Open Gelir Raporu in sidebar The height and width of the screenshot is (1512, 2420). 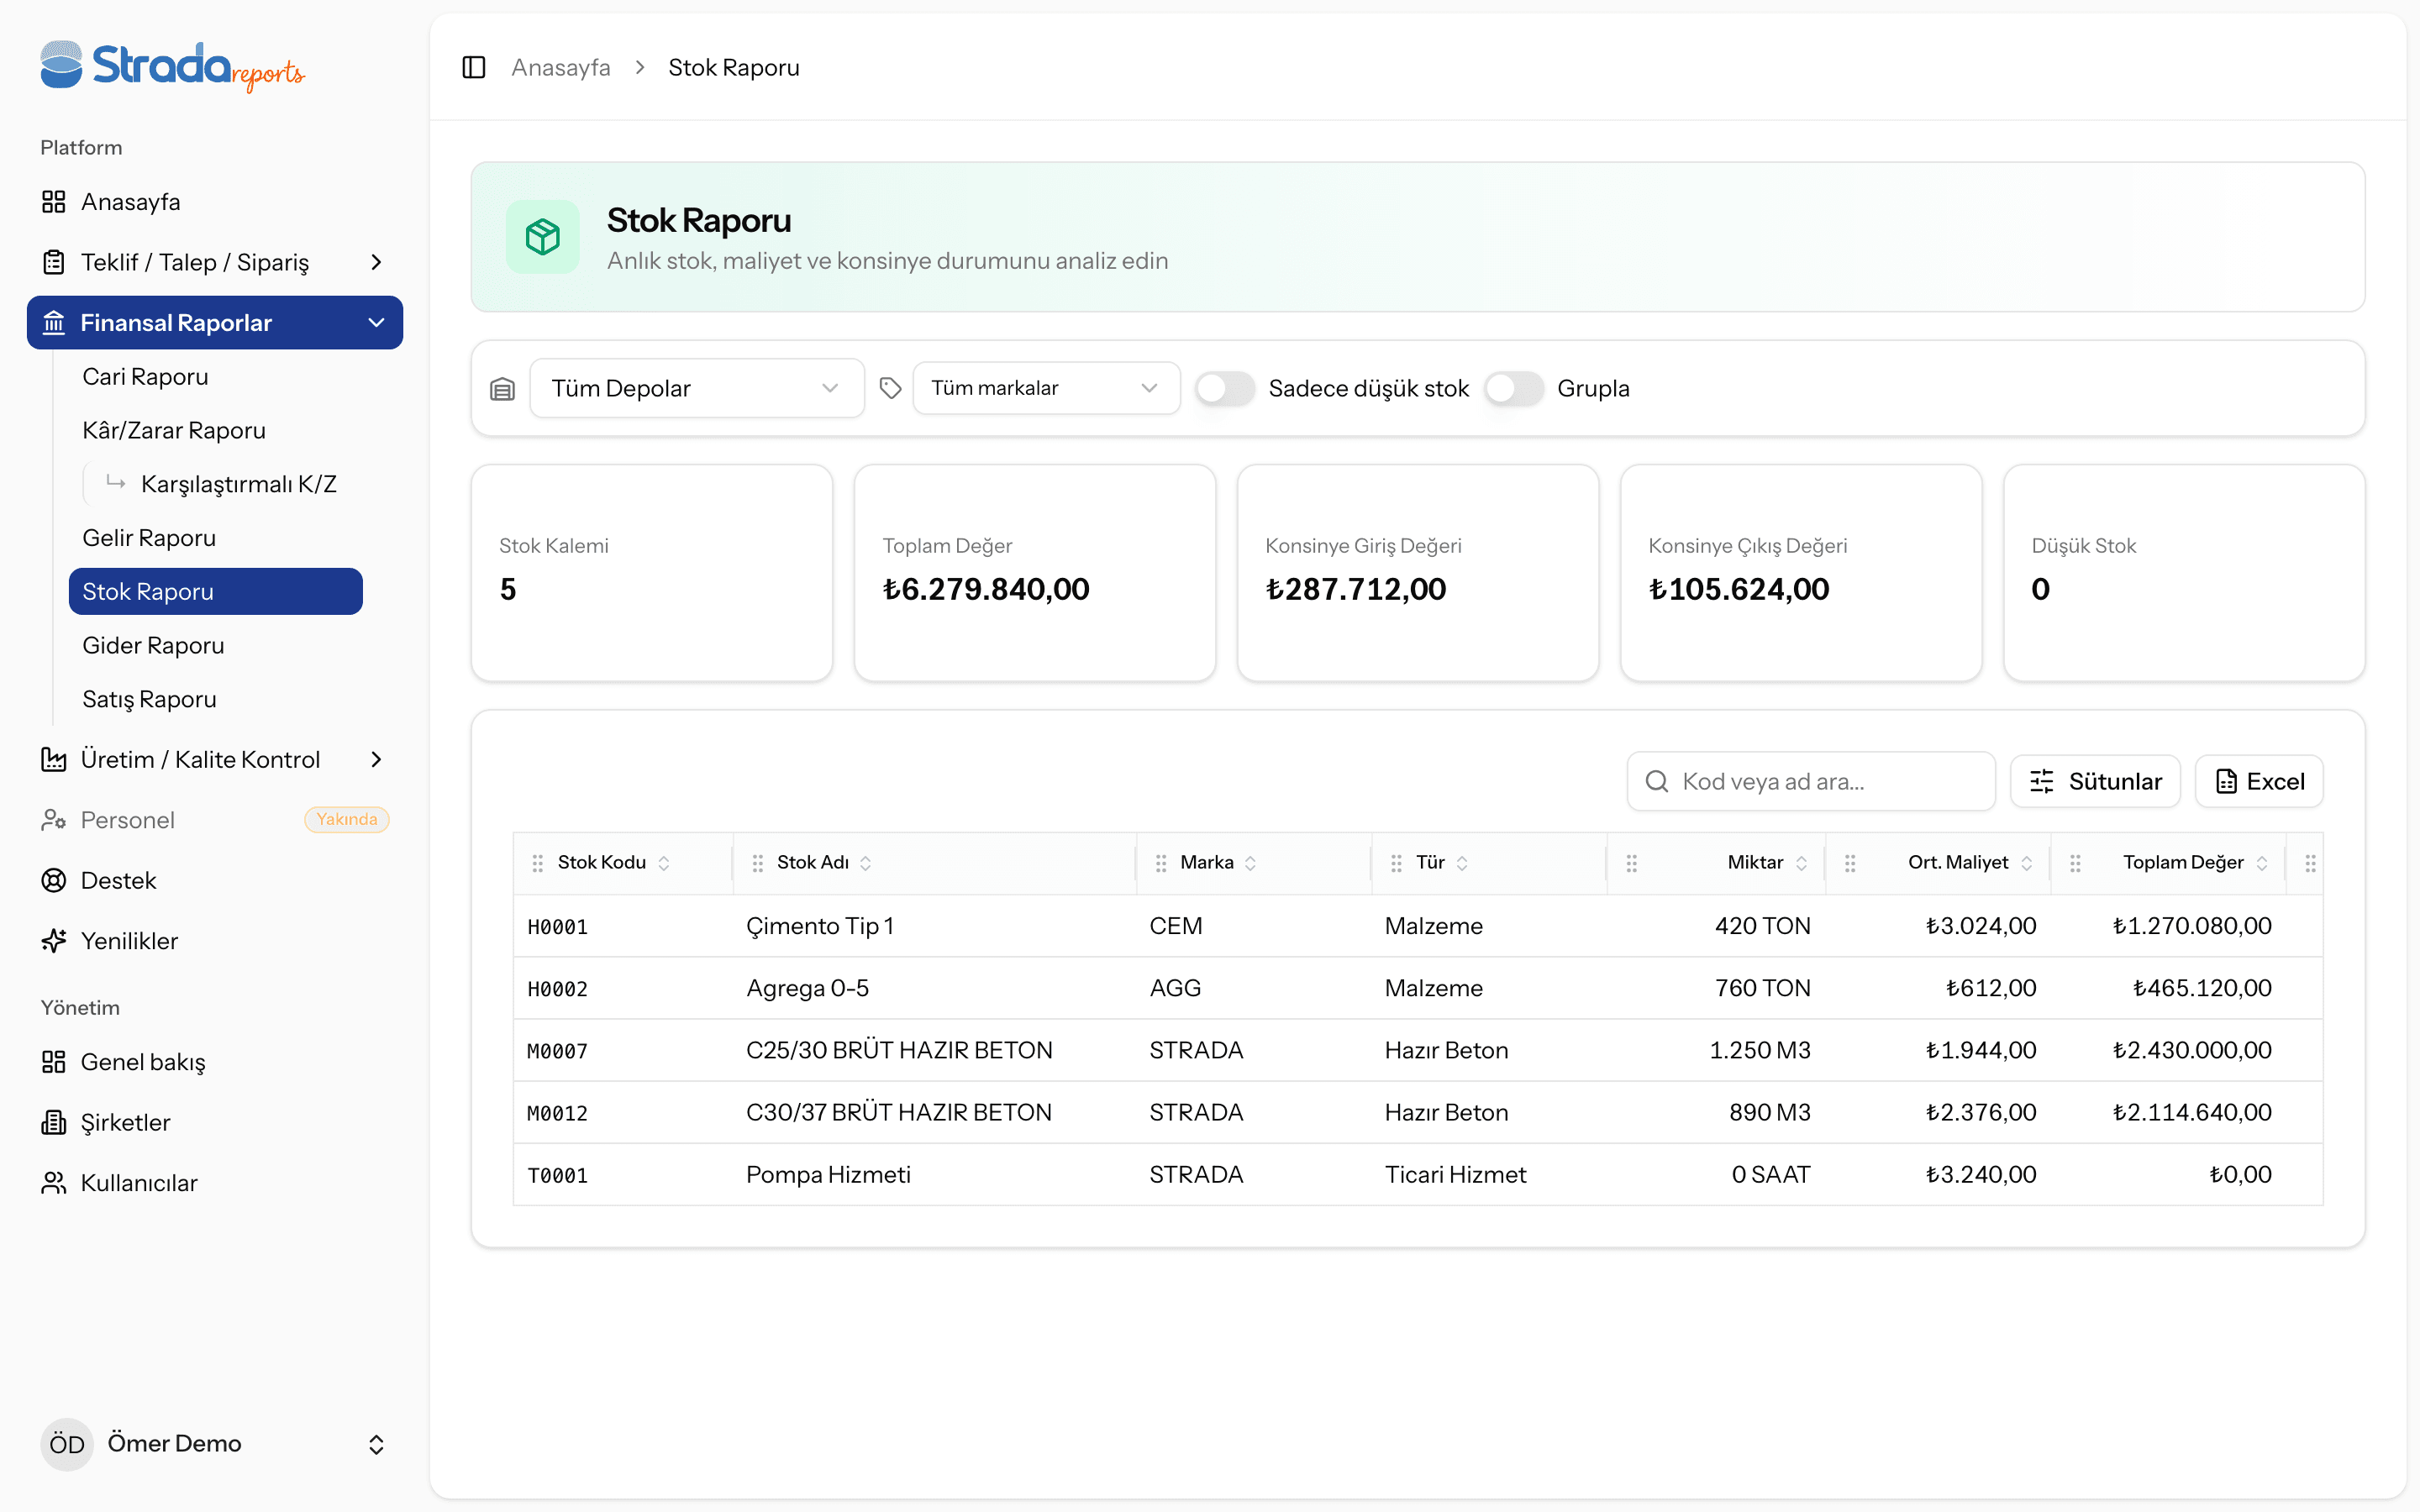tap(149, 538)
